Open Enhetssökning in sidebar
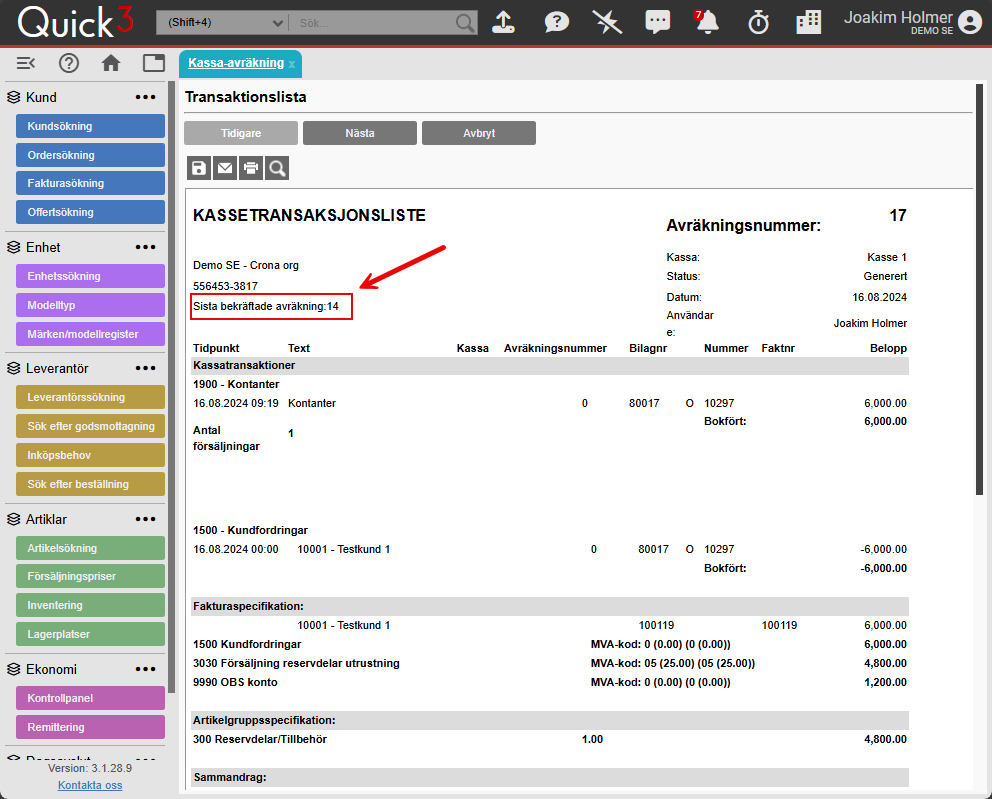This screenshot has width=992, height=799. (90, 276)
